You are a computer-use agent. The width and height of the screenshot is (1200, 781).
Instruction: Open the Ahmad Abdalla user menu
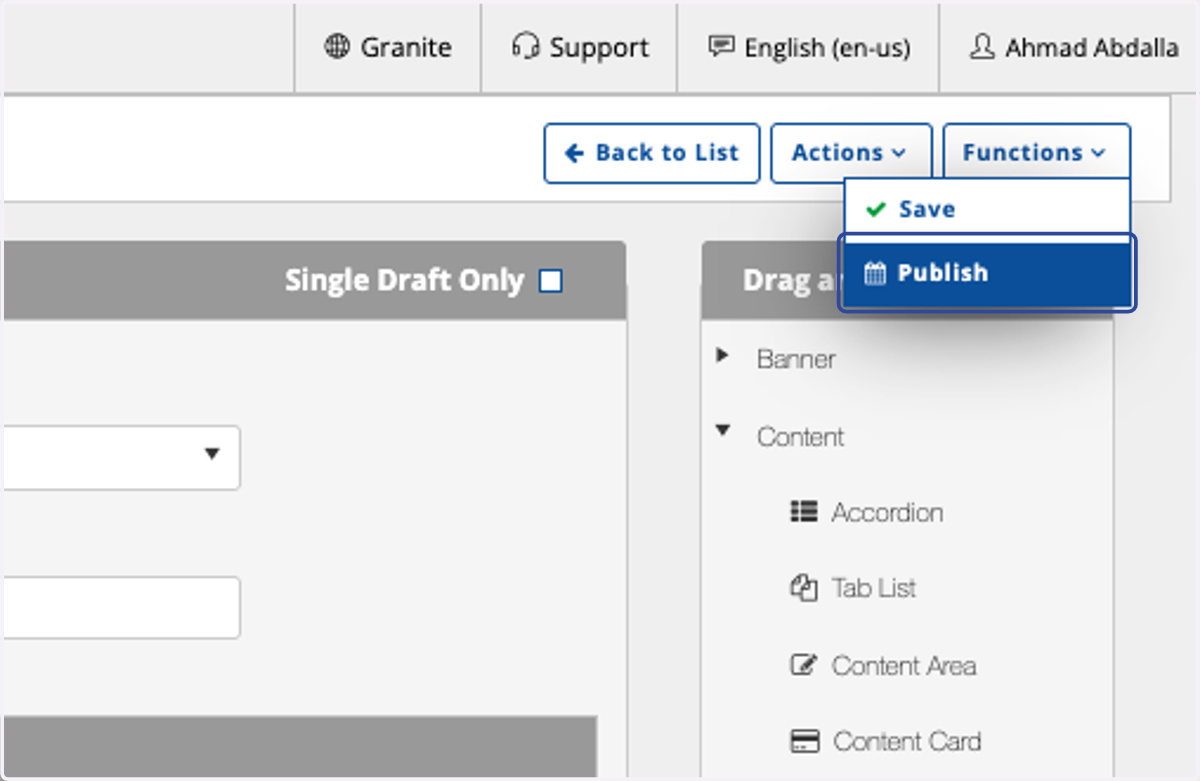point(1073,47)
